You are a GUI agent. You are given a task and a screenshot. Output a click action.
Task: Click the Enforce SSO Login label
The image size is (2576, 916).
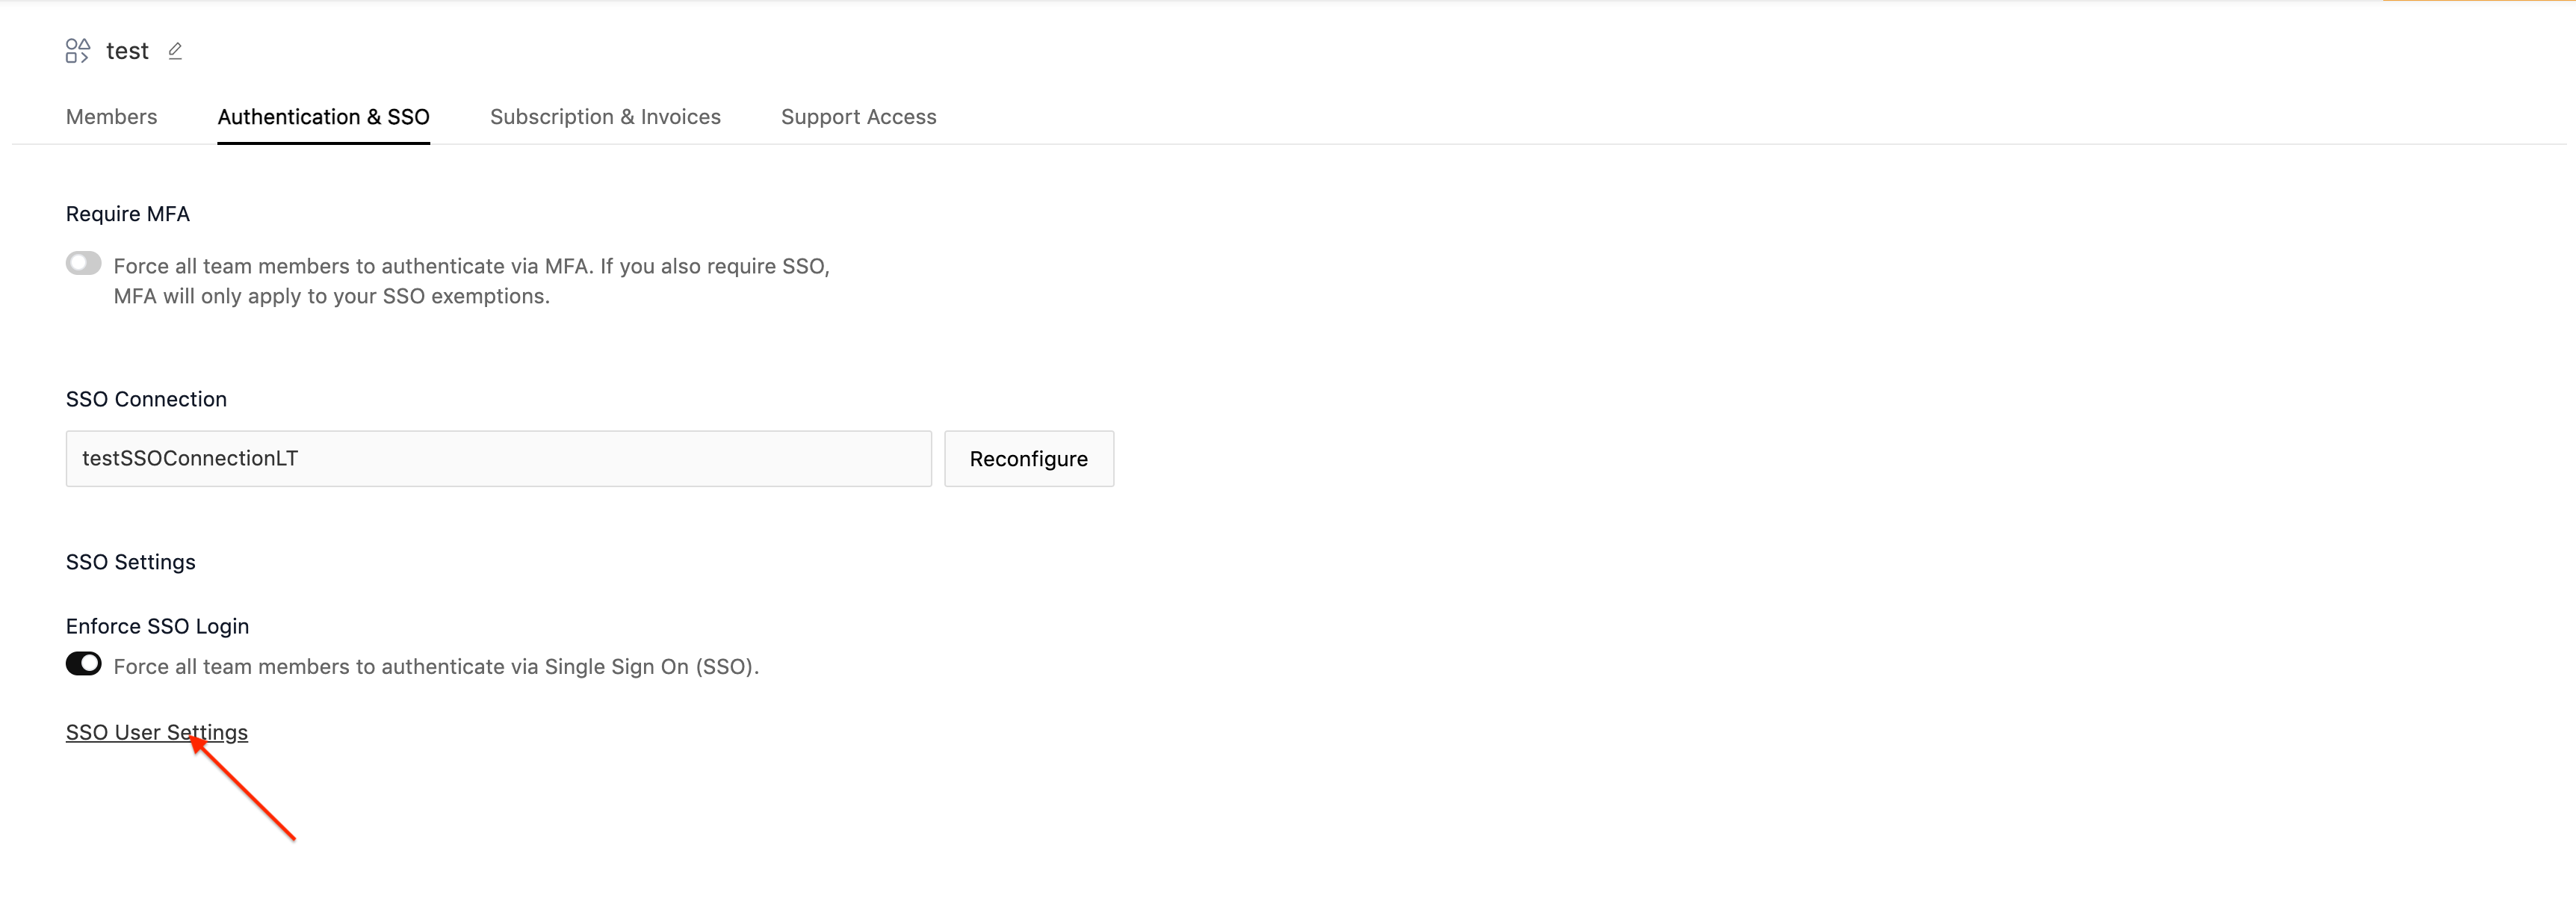click(157, 626)
